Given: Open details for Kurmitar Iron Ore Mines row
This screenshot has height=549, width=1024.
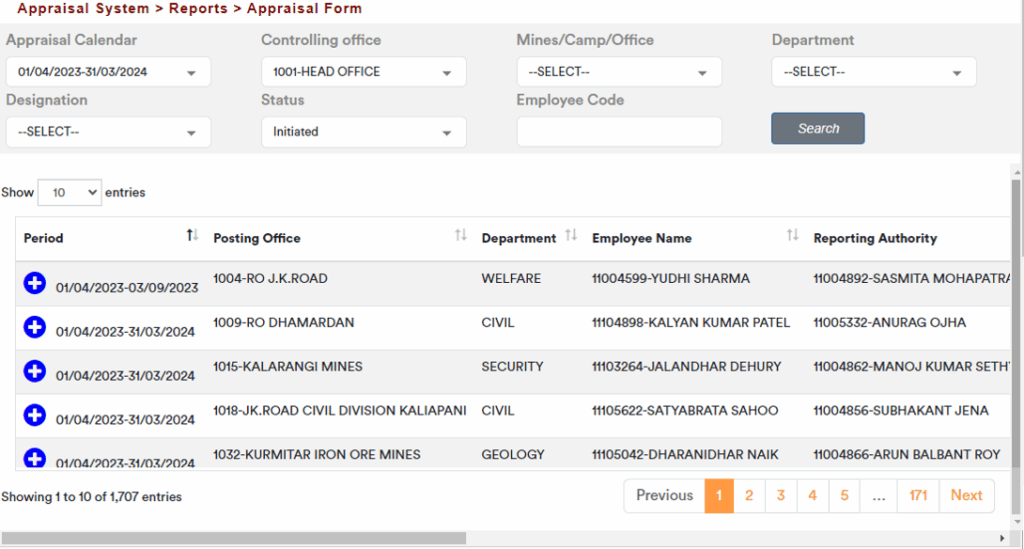Looking at the screenshot, I should click(x=34, y=458).
